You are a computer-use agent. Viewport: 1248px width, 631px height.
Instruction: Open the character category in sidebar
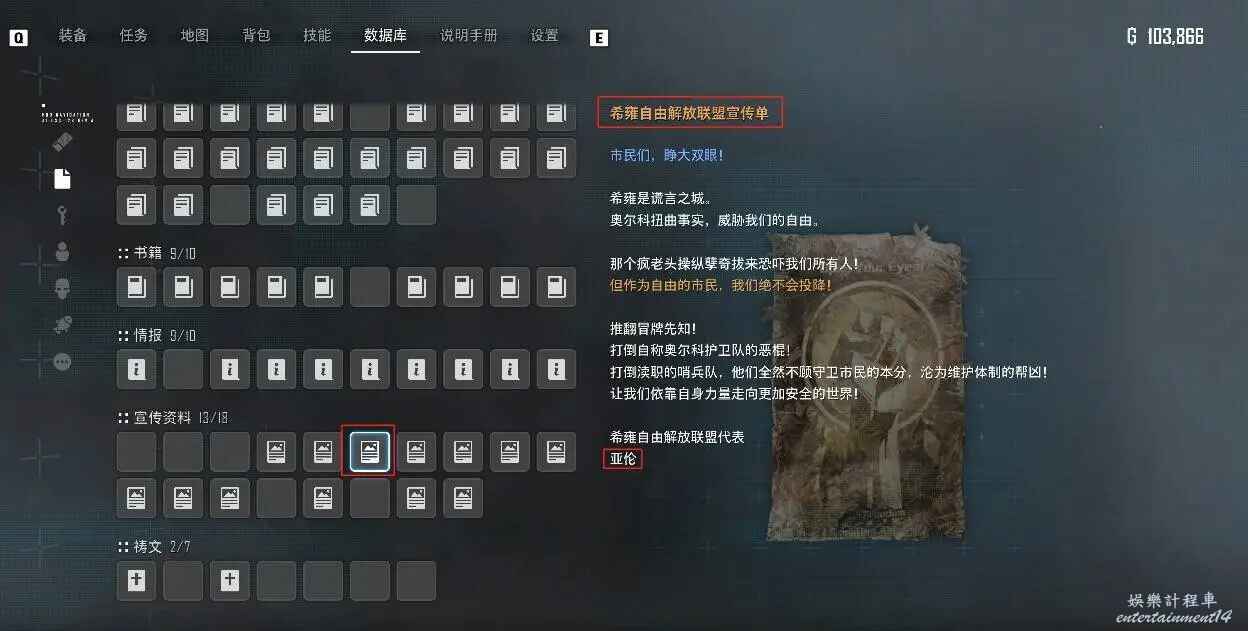tap(62, 251)
